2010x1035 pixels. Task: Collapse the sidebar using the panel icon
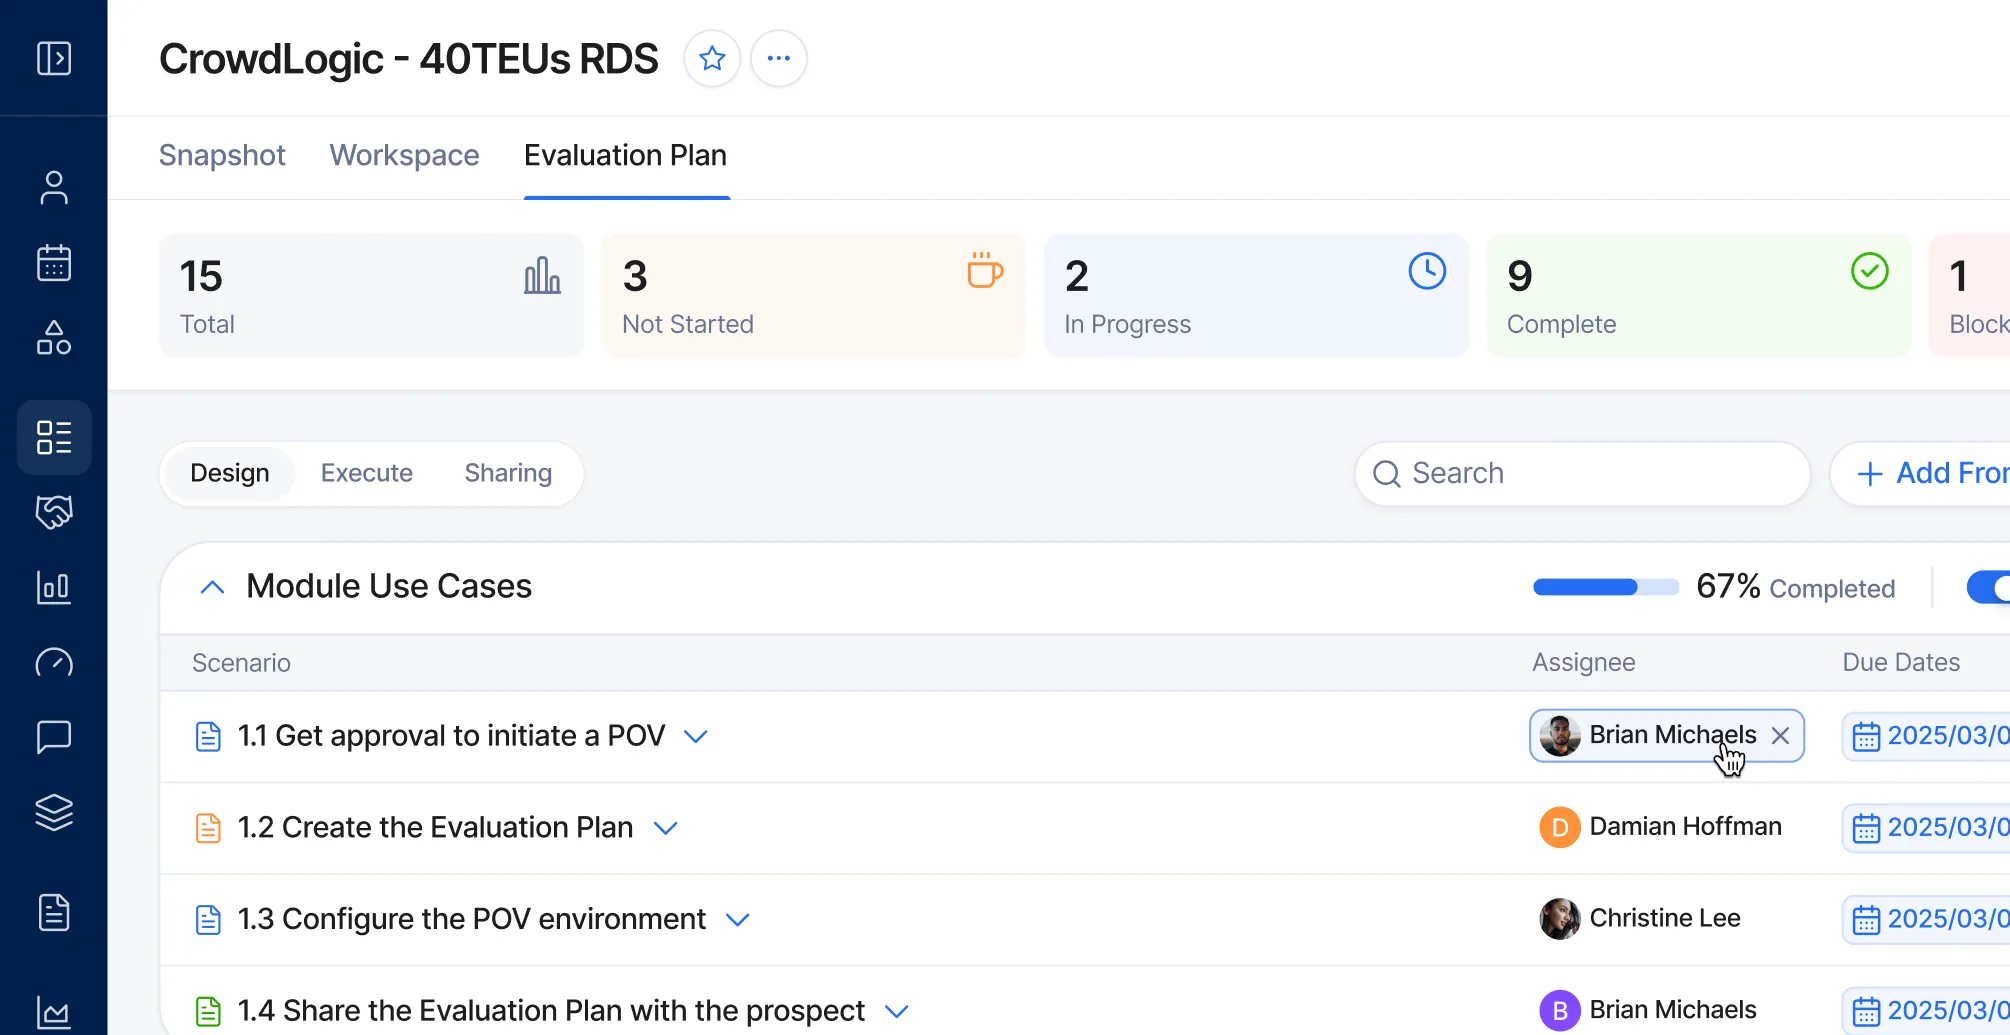55,57
